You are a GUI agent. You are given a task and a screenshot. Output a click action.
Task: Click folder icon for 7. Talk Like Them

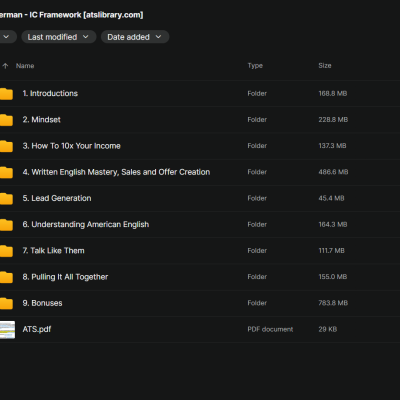coord(6,251)
